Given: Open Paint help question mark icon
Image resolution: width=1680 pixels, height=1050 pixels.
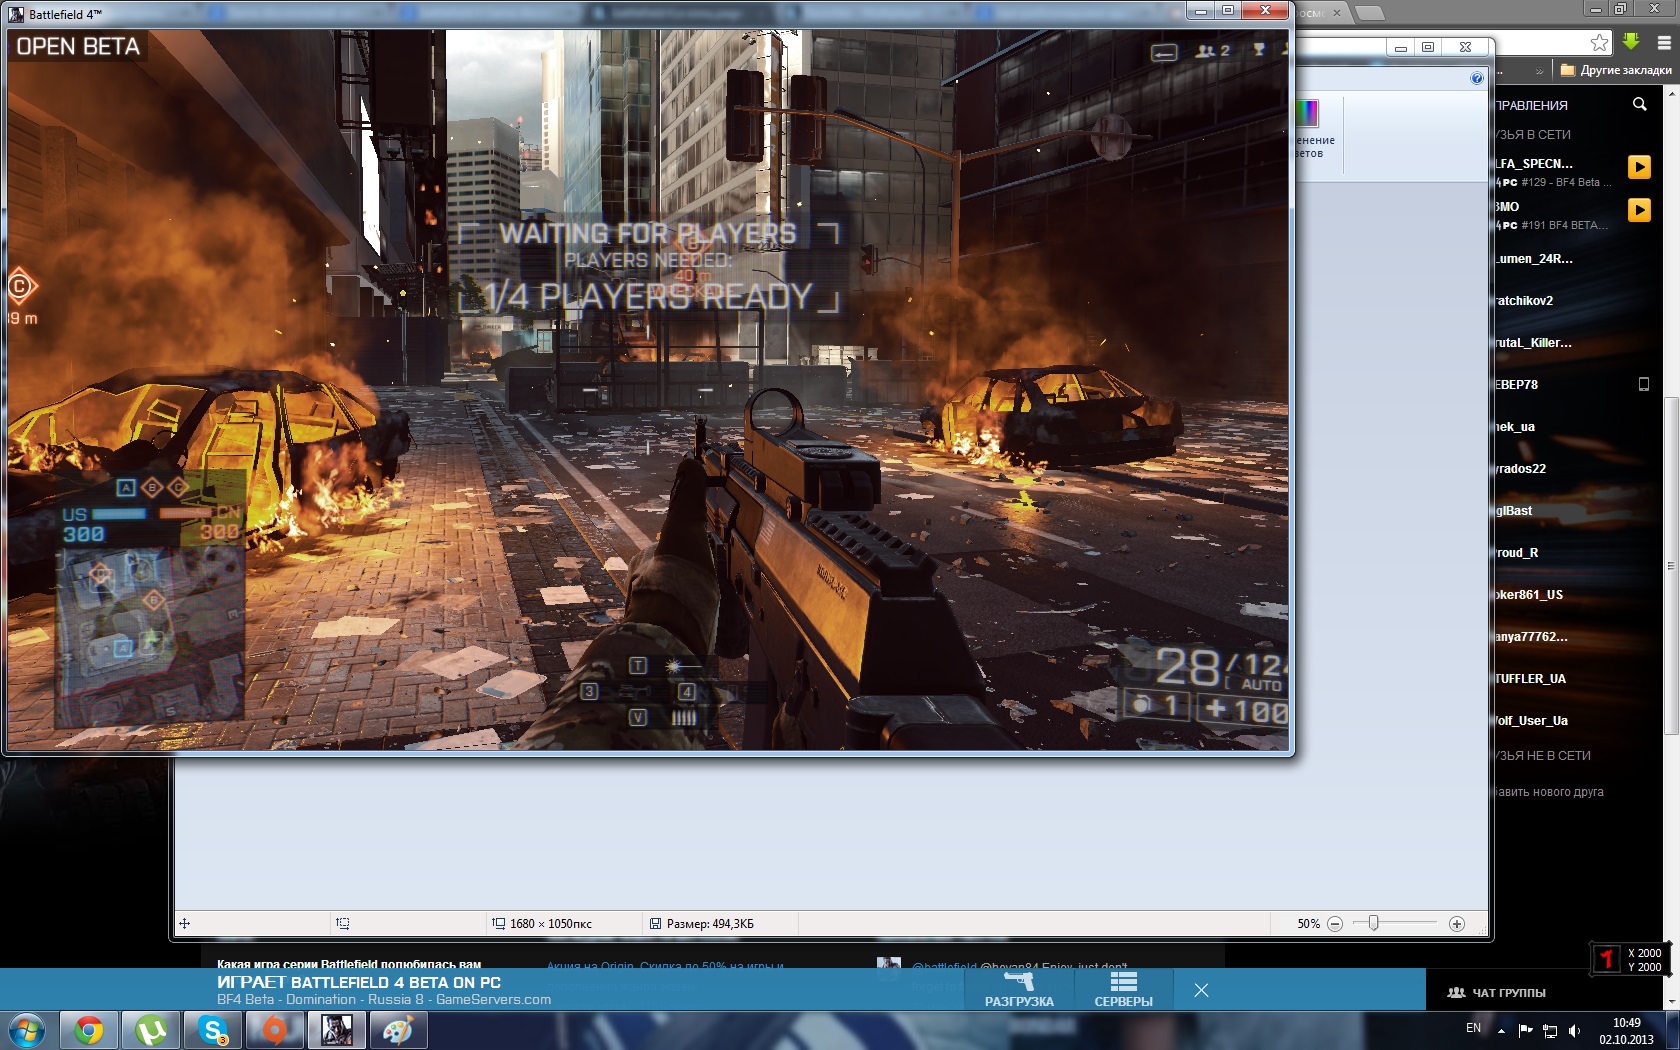Looking at the screenshot, I should click(x=1477, y=78).
